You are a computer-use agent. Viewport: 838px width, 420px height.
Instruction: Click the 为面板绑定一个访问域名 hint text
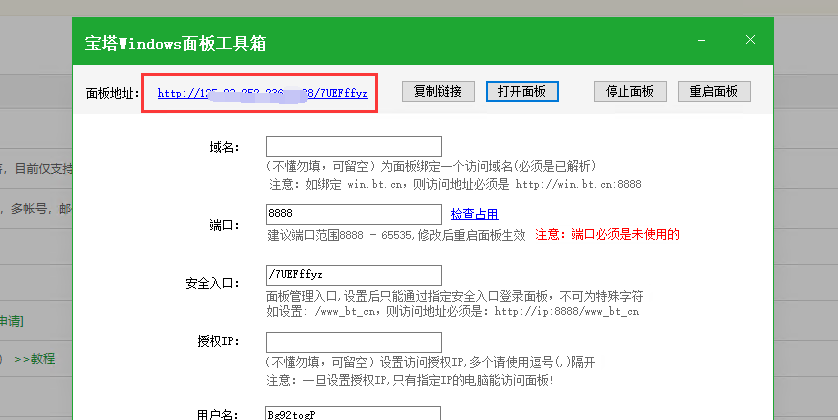tap(431, 167)
